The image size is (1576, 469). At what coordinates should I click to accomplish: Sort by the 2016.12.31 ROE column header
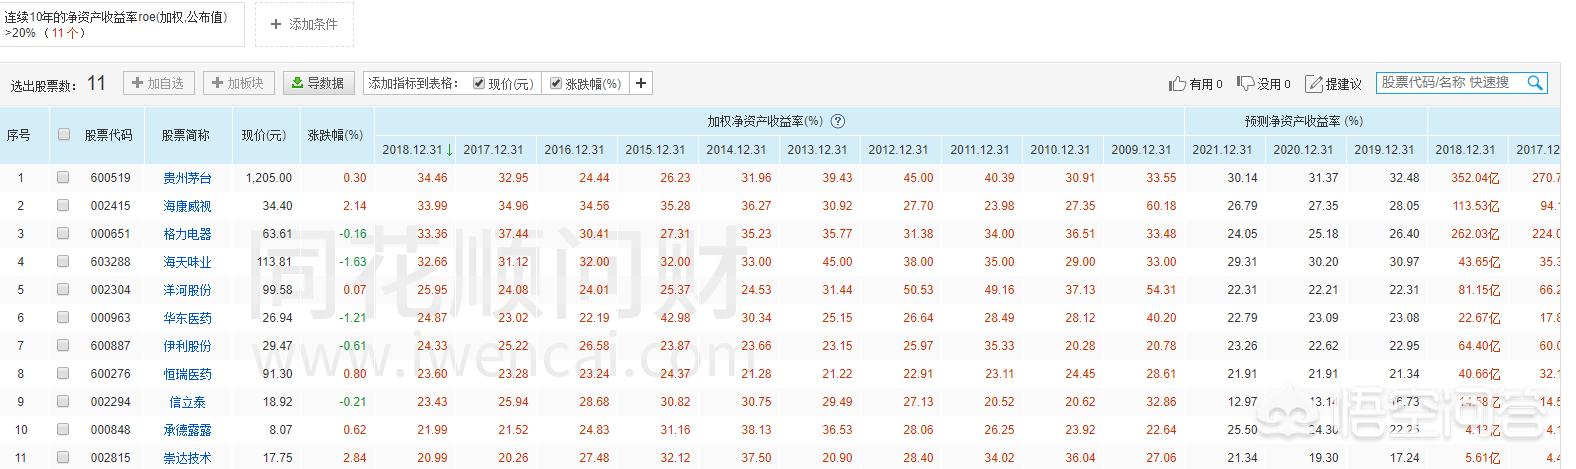[x=574, y=150]
